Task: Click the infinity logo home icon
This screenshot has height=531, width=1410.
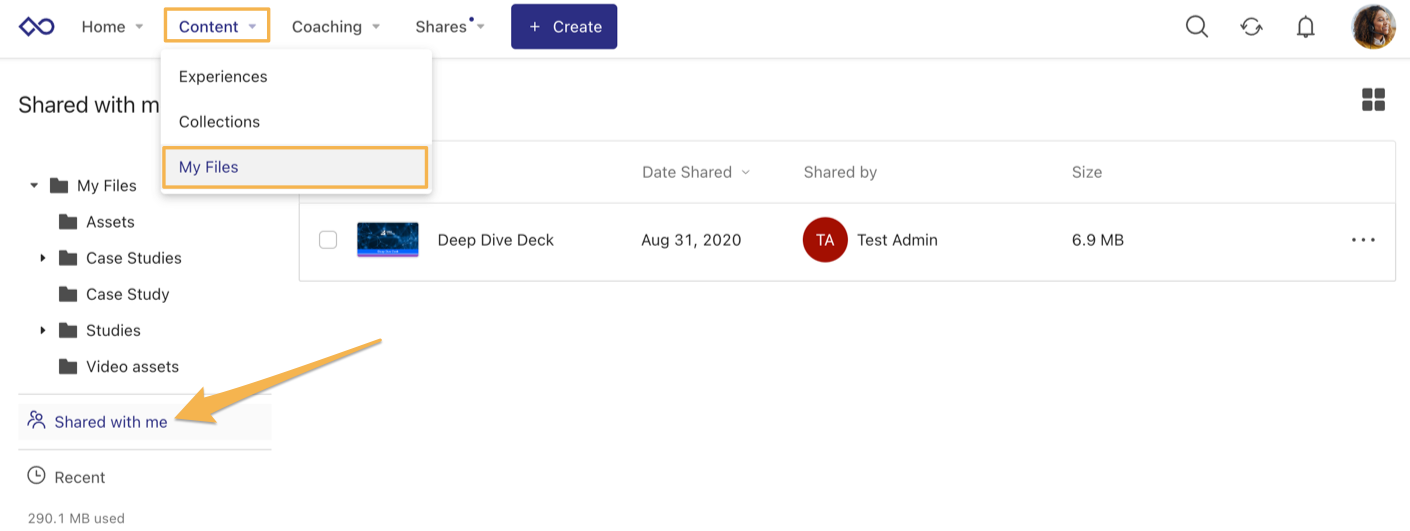Action: pyautogui.click(x=37, y=27)
